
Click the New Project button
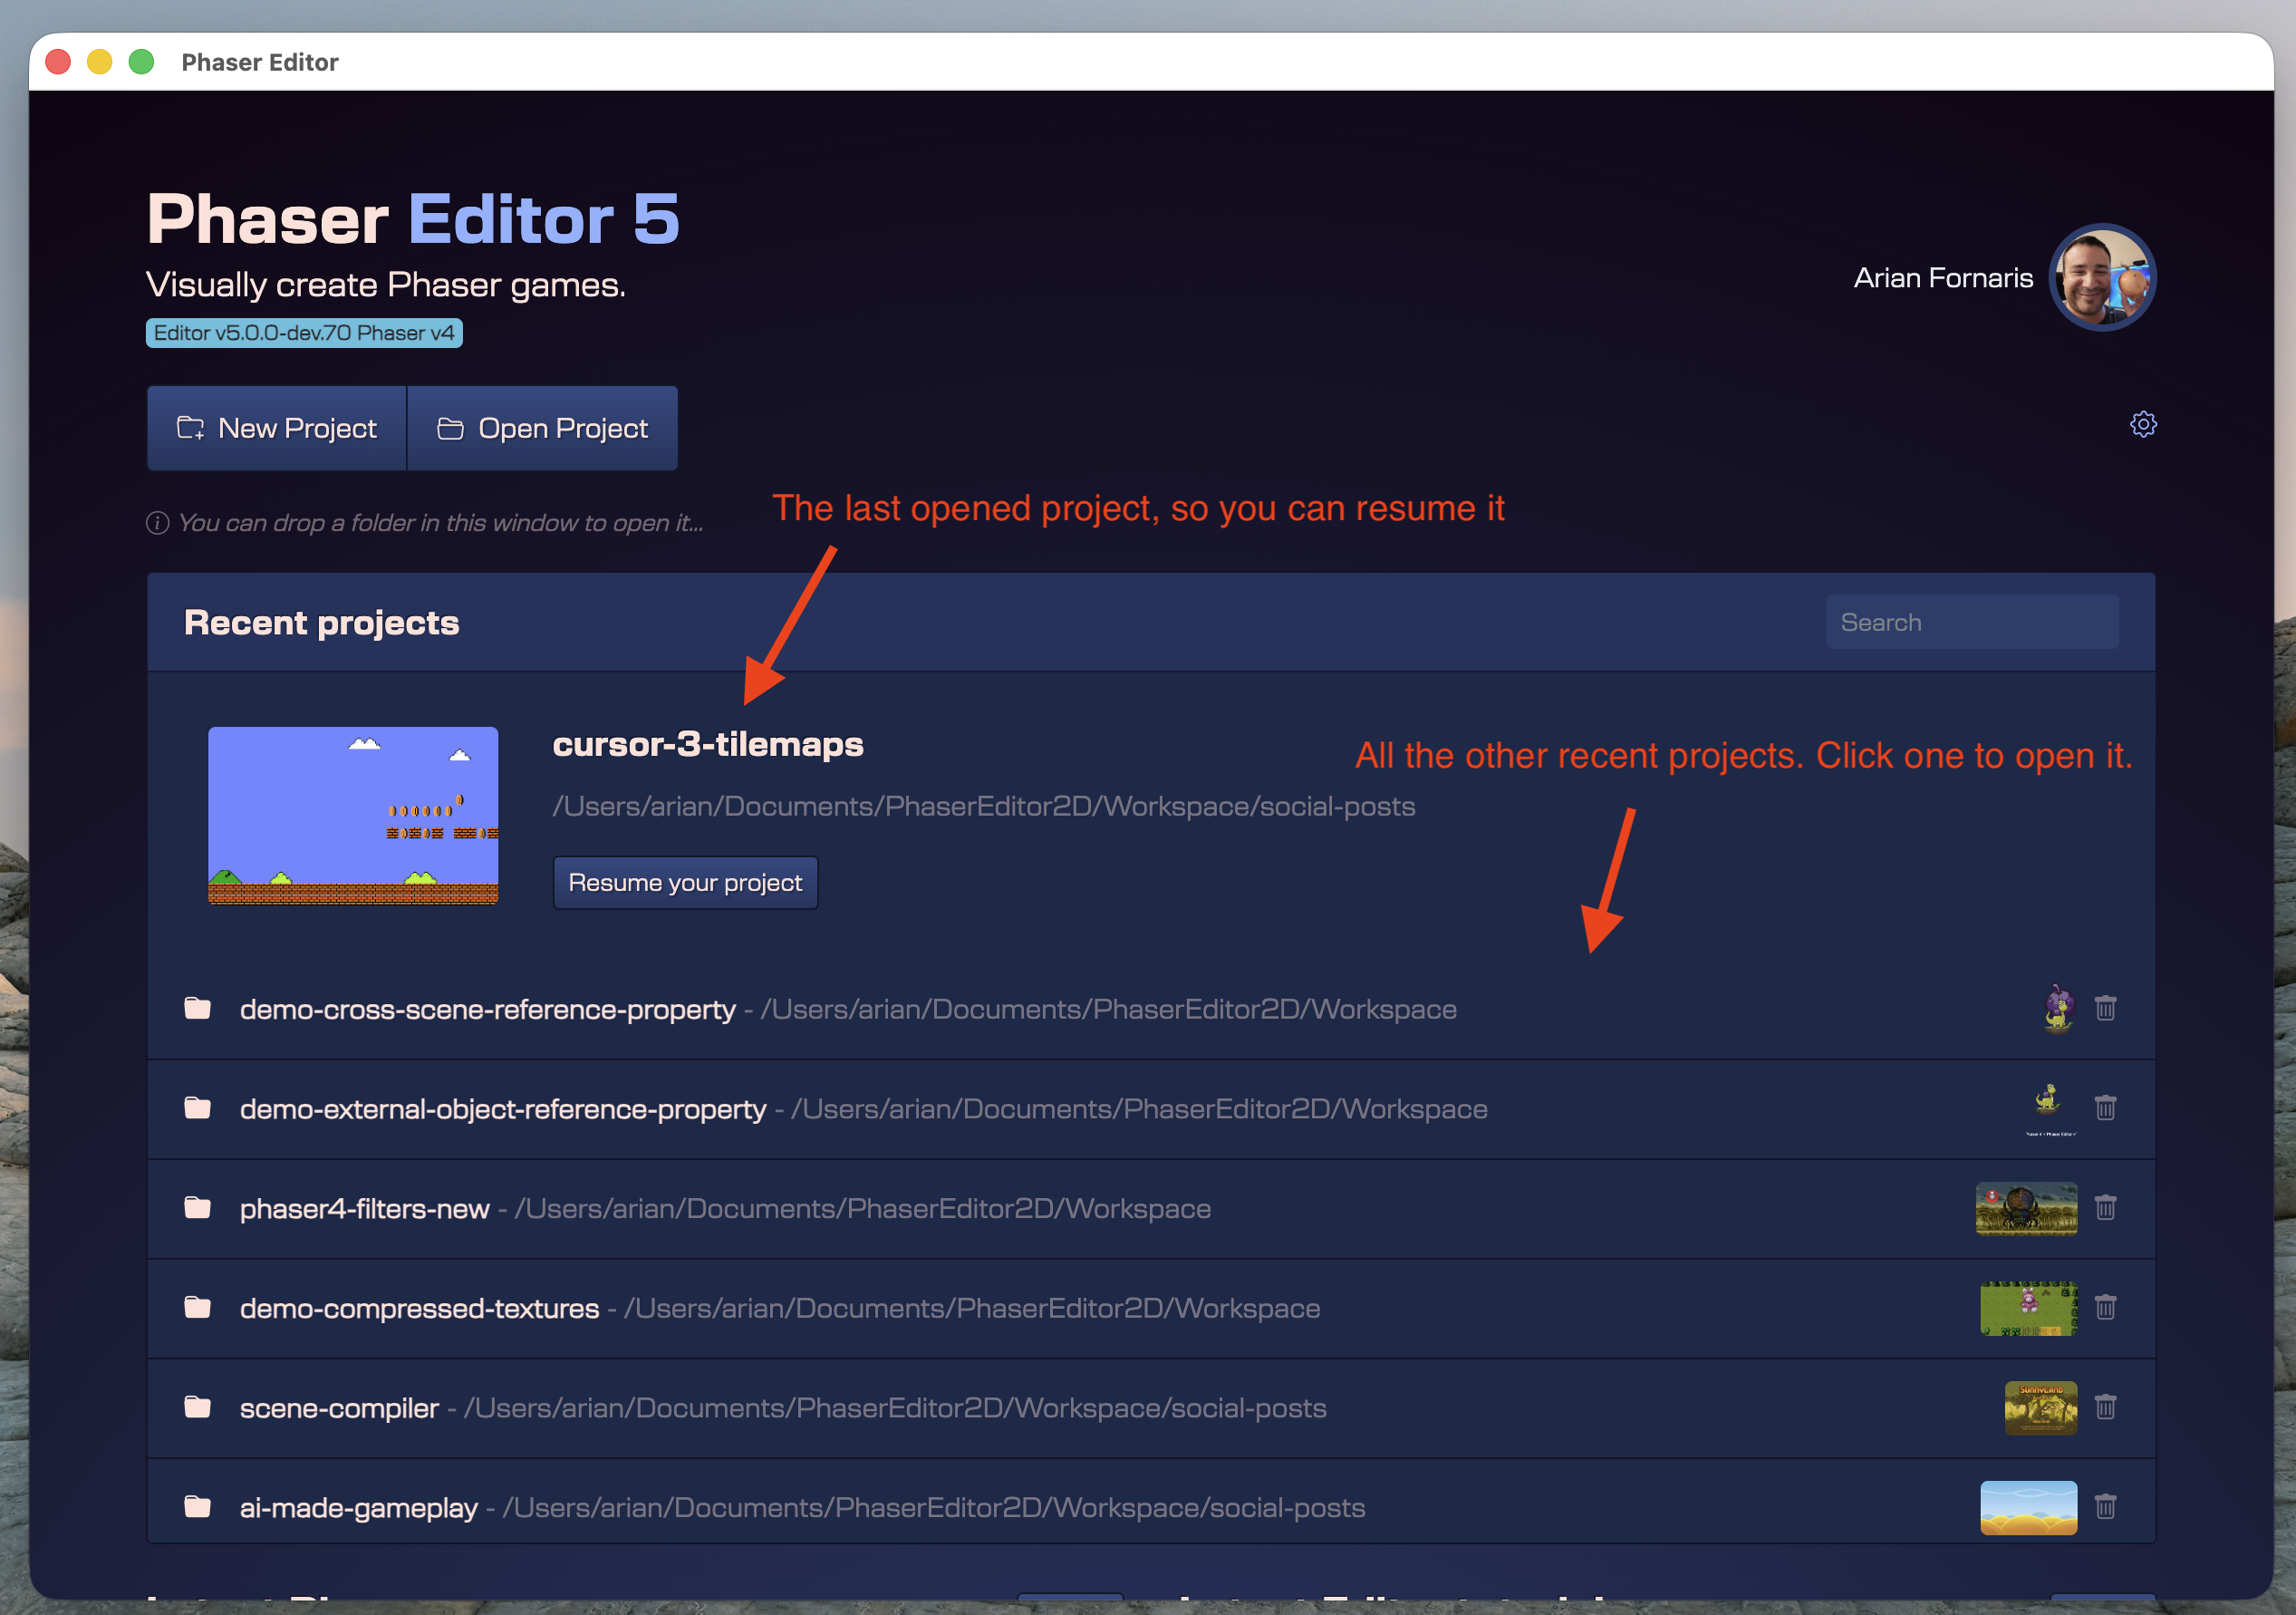pos(277,428)
